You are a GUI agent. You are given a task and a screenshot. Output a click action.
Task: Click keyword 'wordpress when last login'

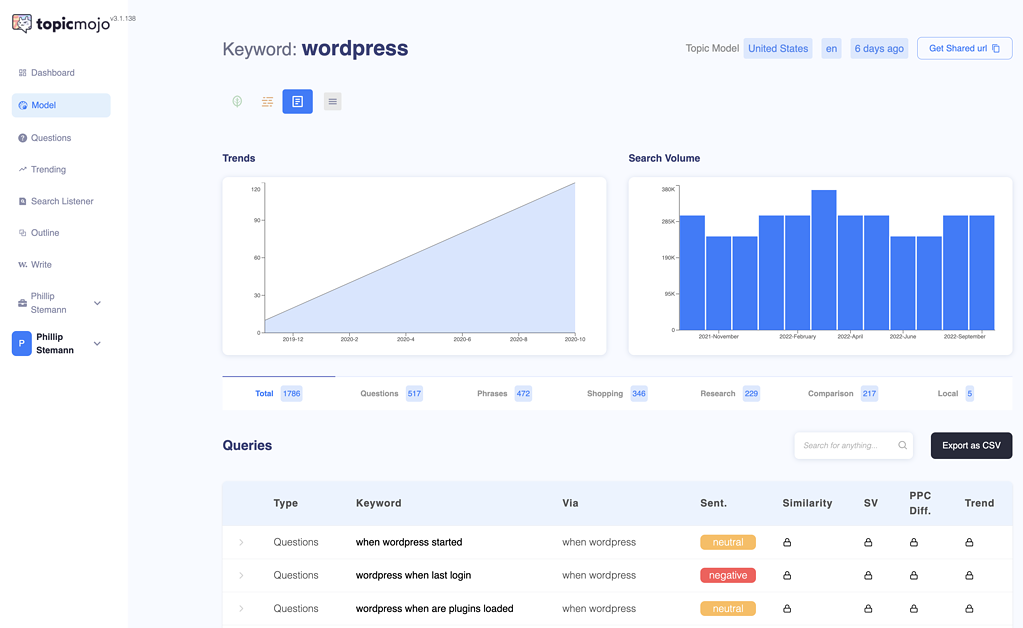pyautogui.click(x=413, y=575)
